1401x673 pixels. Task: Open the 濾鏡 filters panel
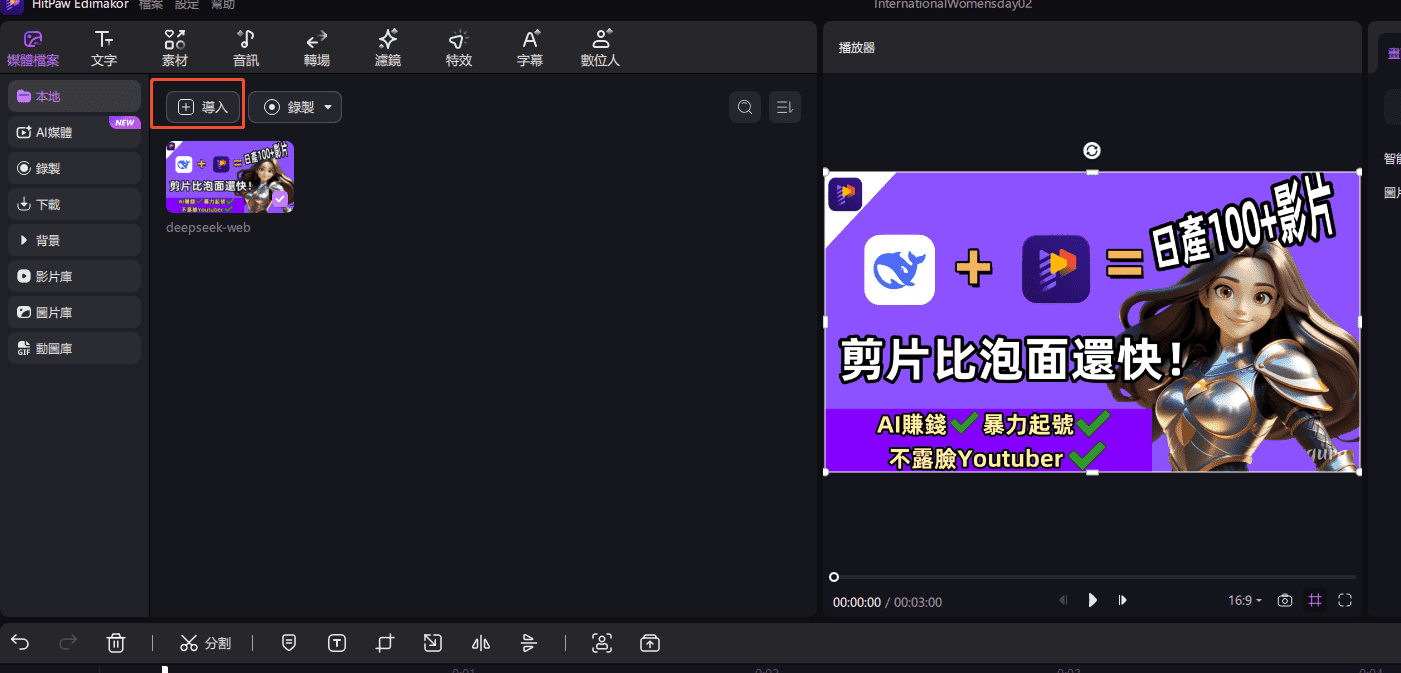(x=387, y=47)
